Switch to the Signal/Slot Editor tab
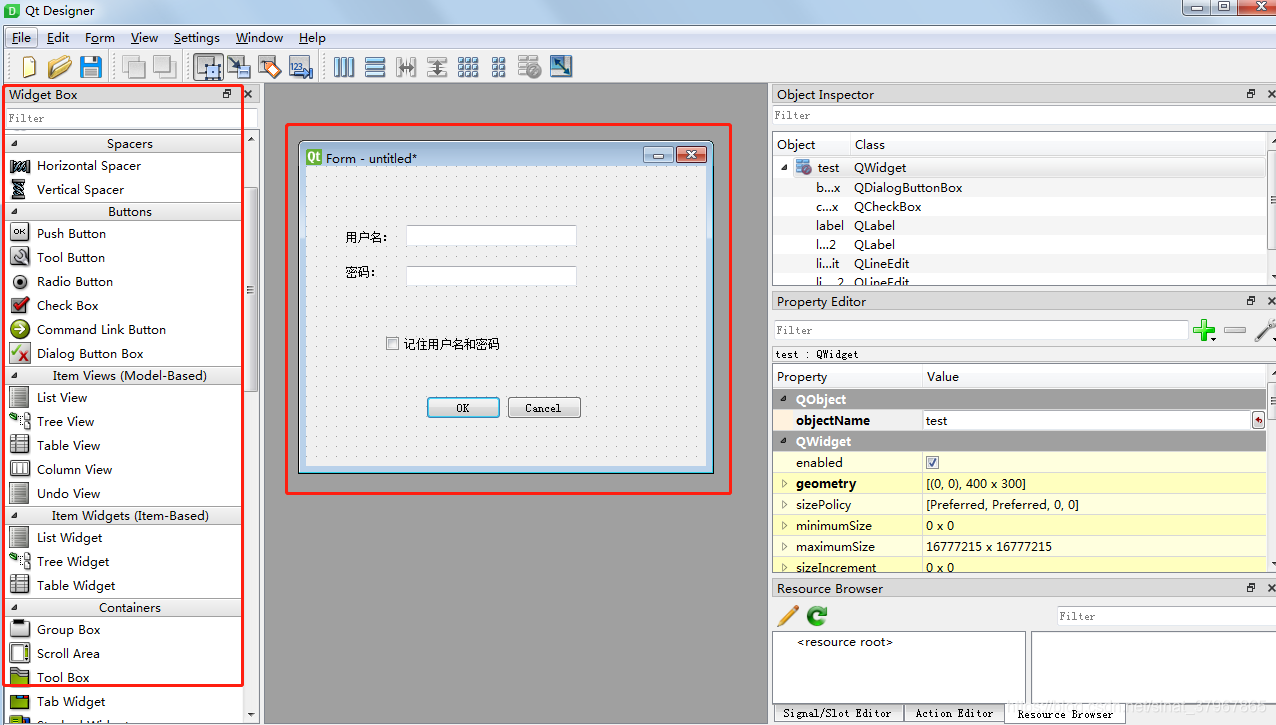Viewport: 1276px width, 725px height. [x=837, y=713]
